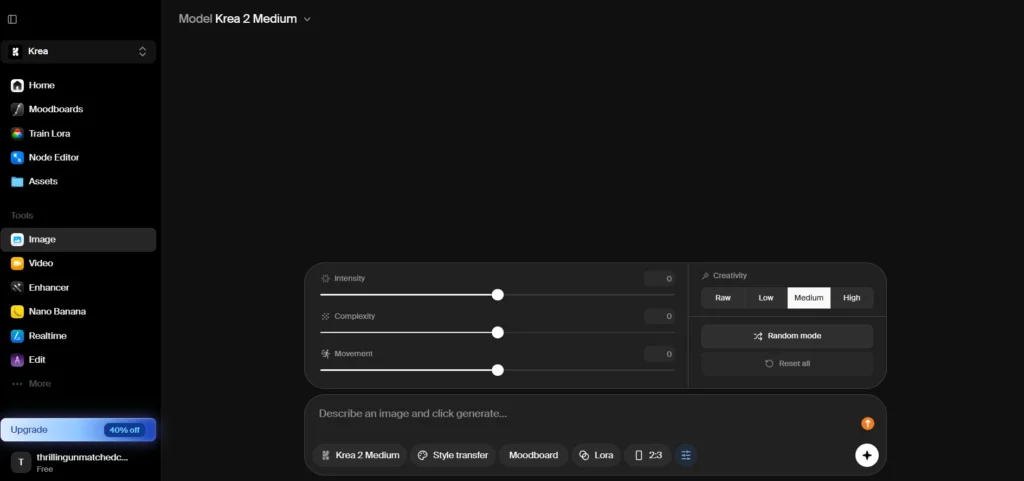Click the Movement value field

(x=660, y=354)
